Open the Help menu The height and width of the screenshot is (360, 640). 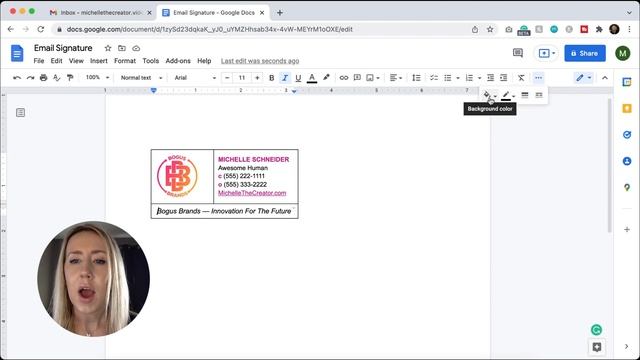point(204,61)
